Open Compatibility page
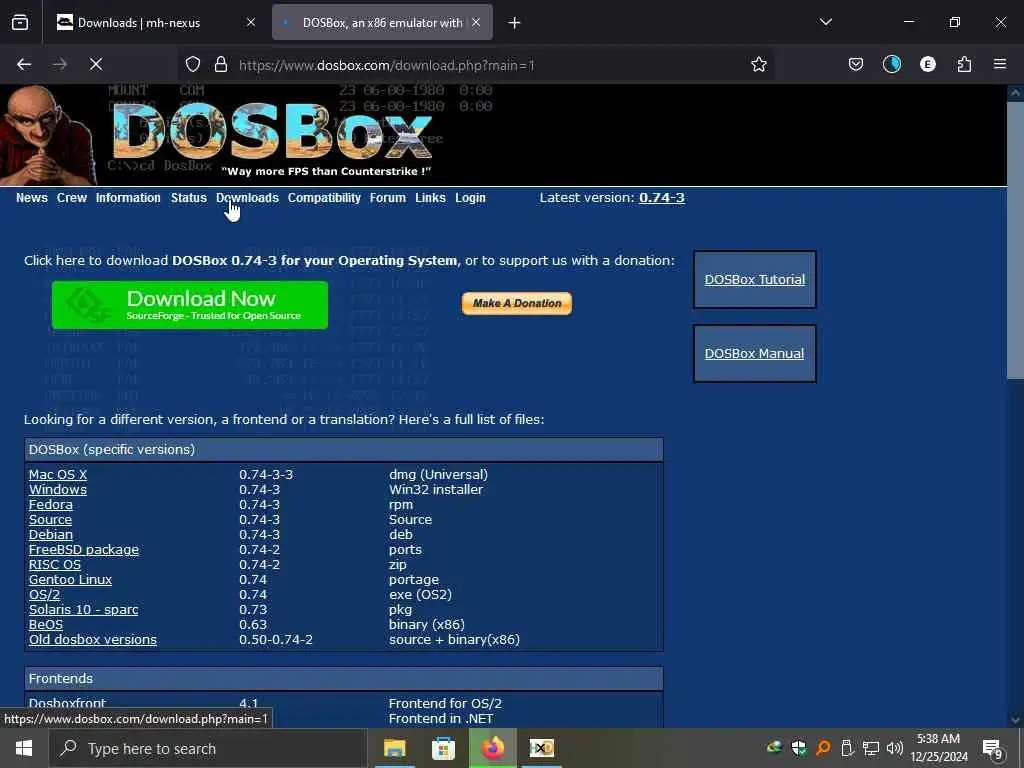 pos(324,198)
